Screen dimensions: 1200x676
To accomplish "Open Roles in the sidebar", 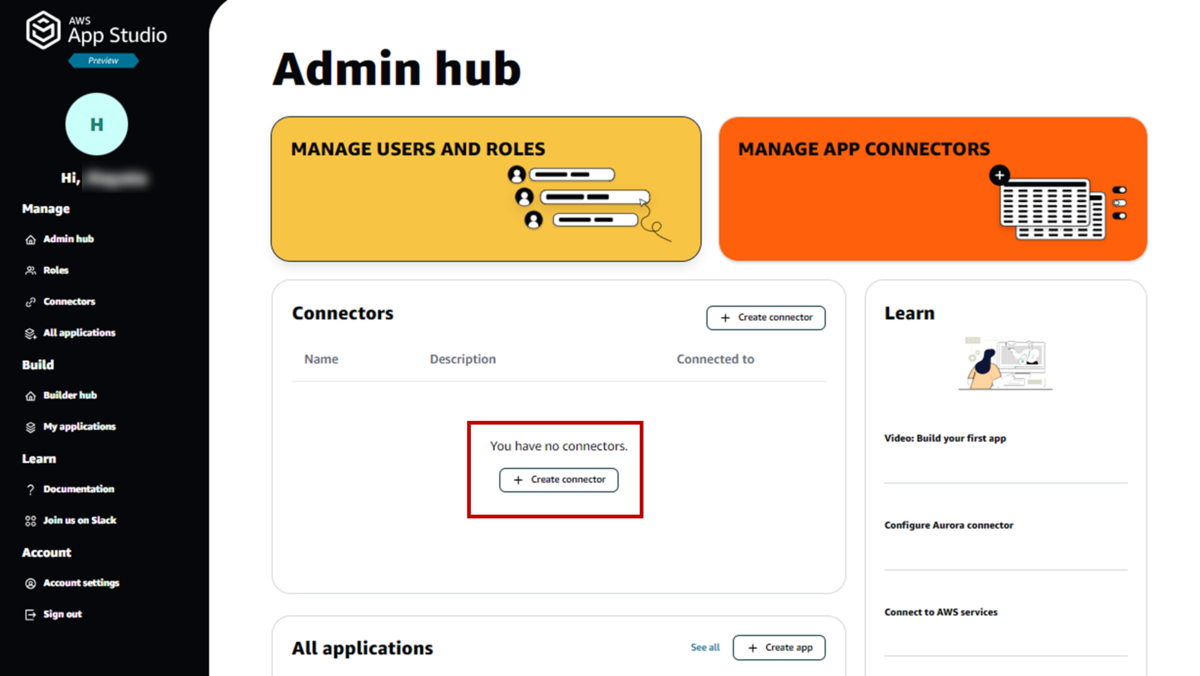I will [x=56, y=270].
